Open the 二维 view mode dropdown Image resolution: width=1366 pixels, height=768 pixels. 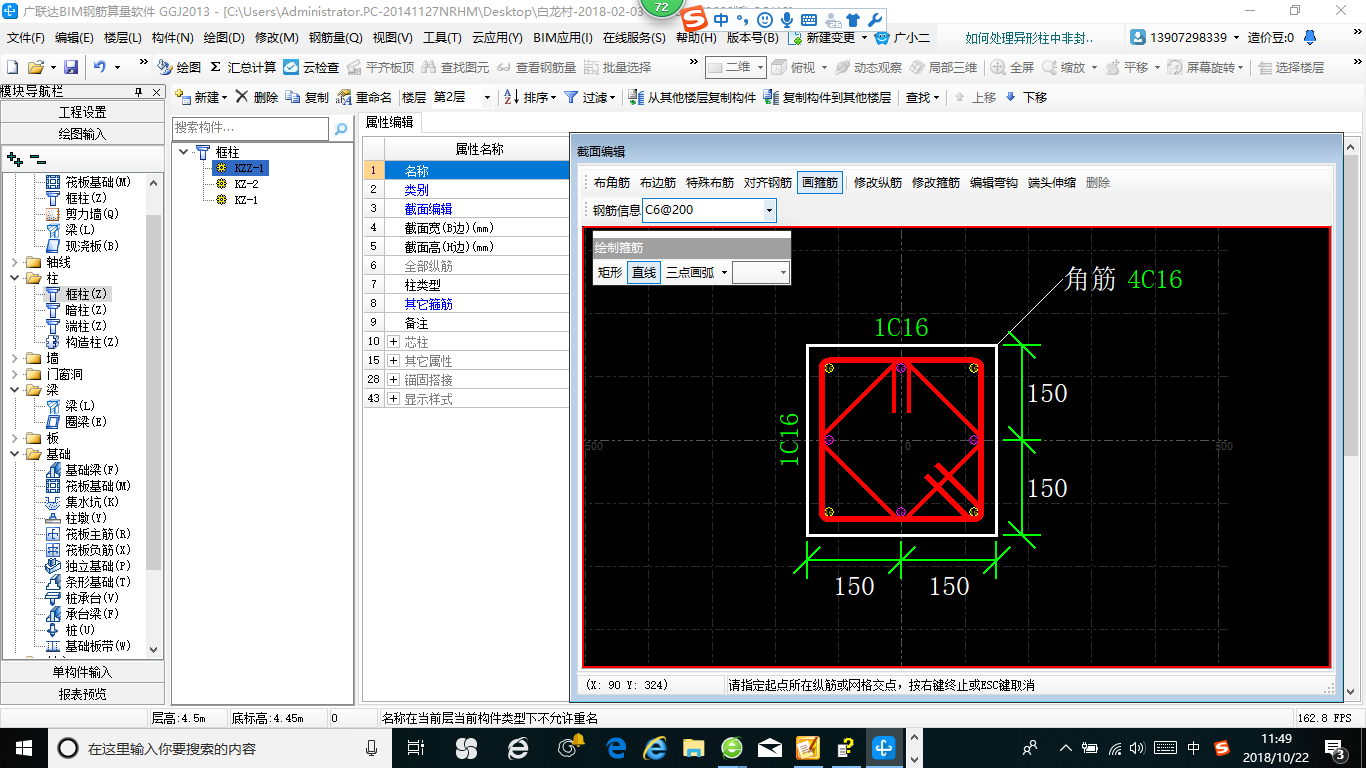click(x=760, y=67)
